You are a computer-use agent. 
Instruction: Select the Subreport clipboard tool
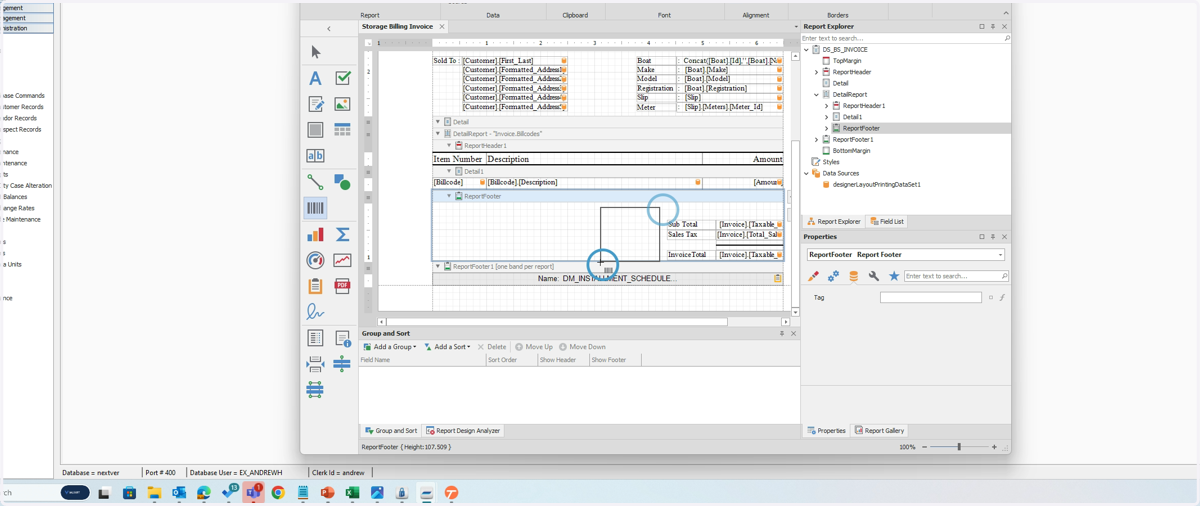315,286
